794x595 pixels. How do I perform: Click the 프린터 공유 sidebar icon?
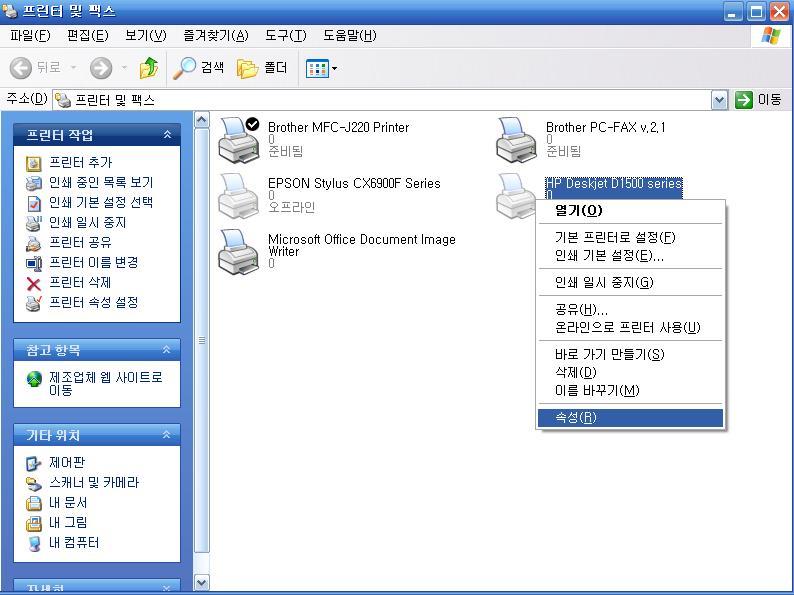click(33, 243)
